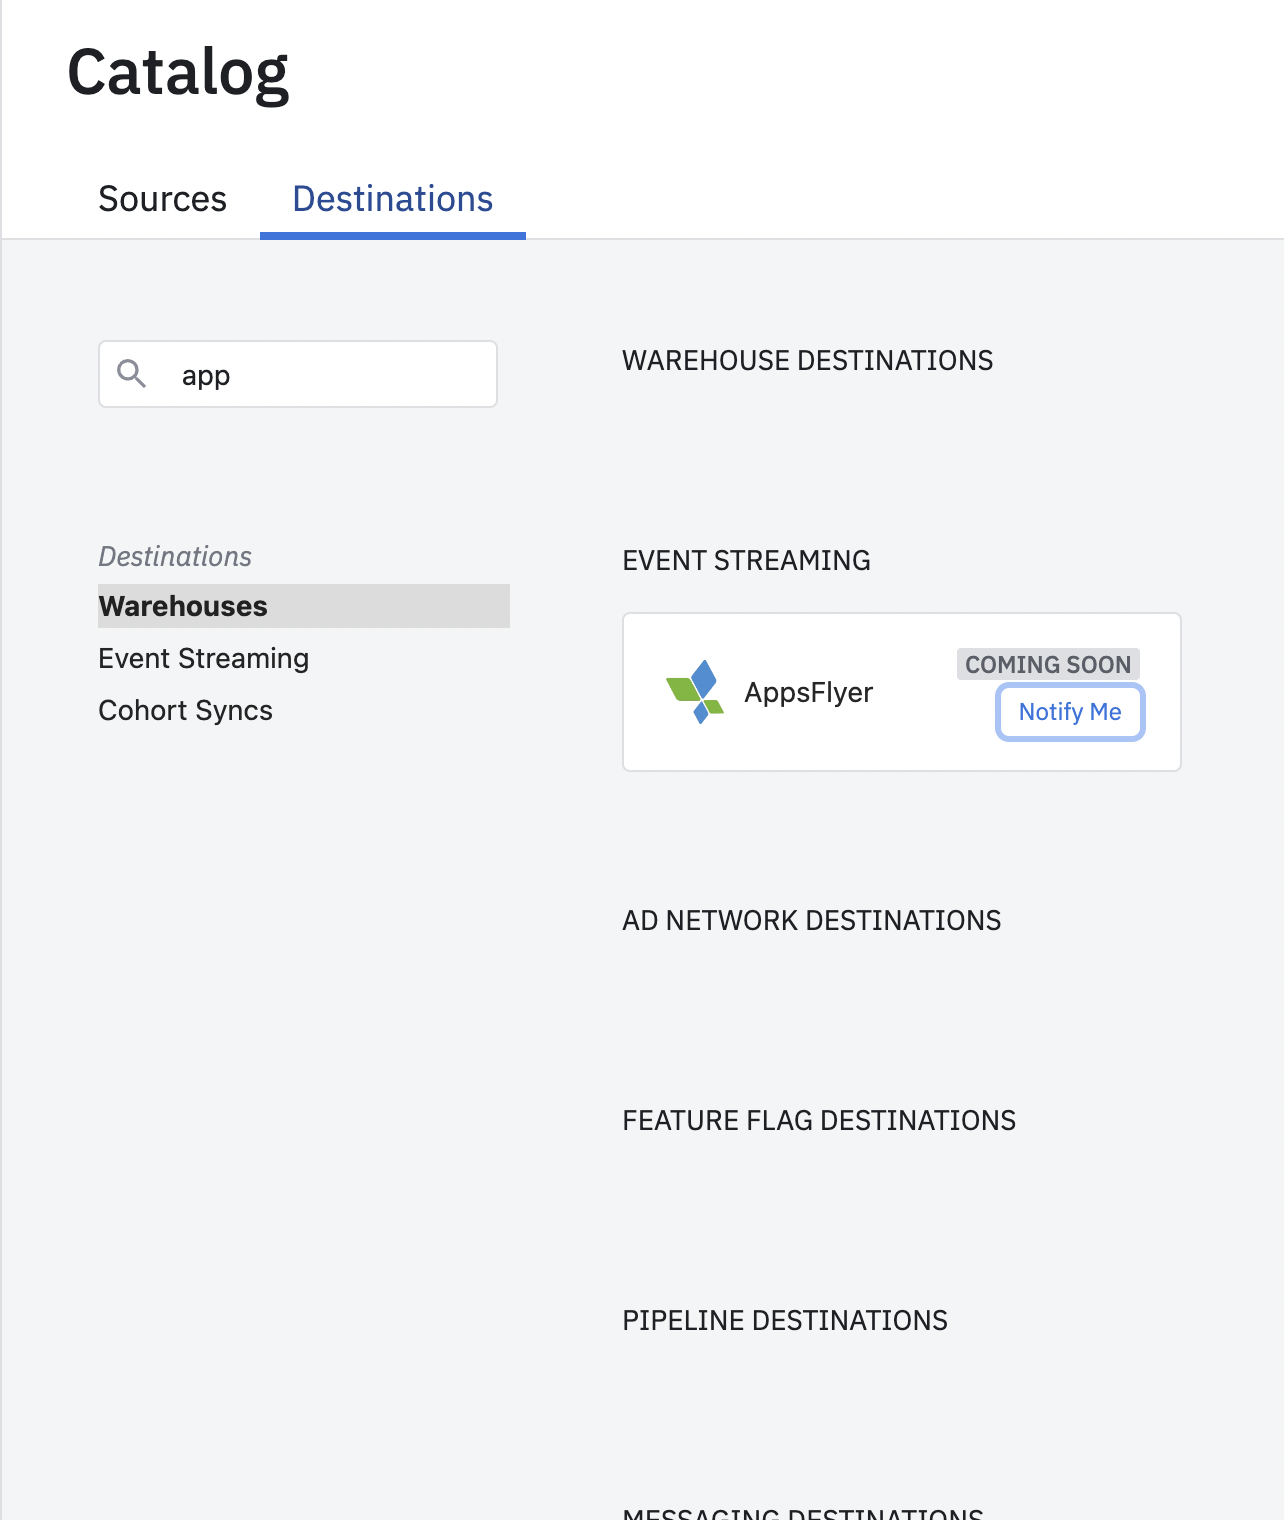Click the search magnifier icon
Viewport: 1284px width, 1520px height.
click(131, 374)
